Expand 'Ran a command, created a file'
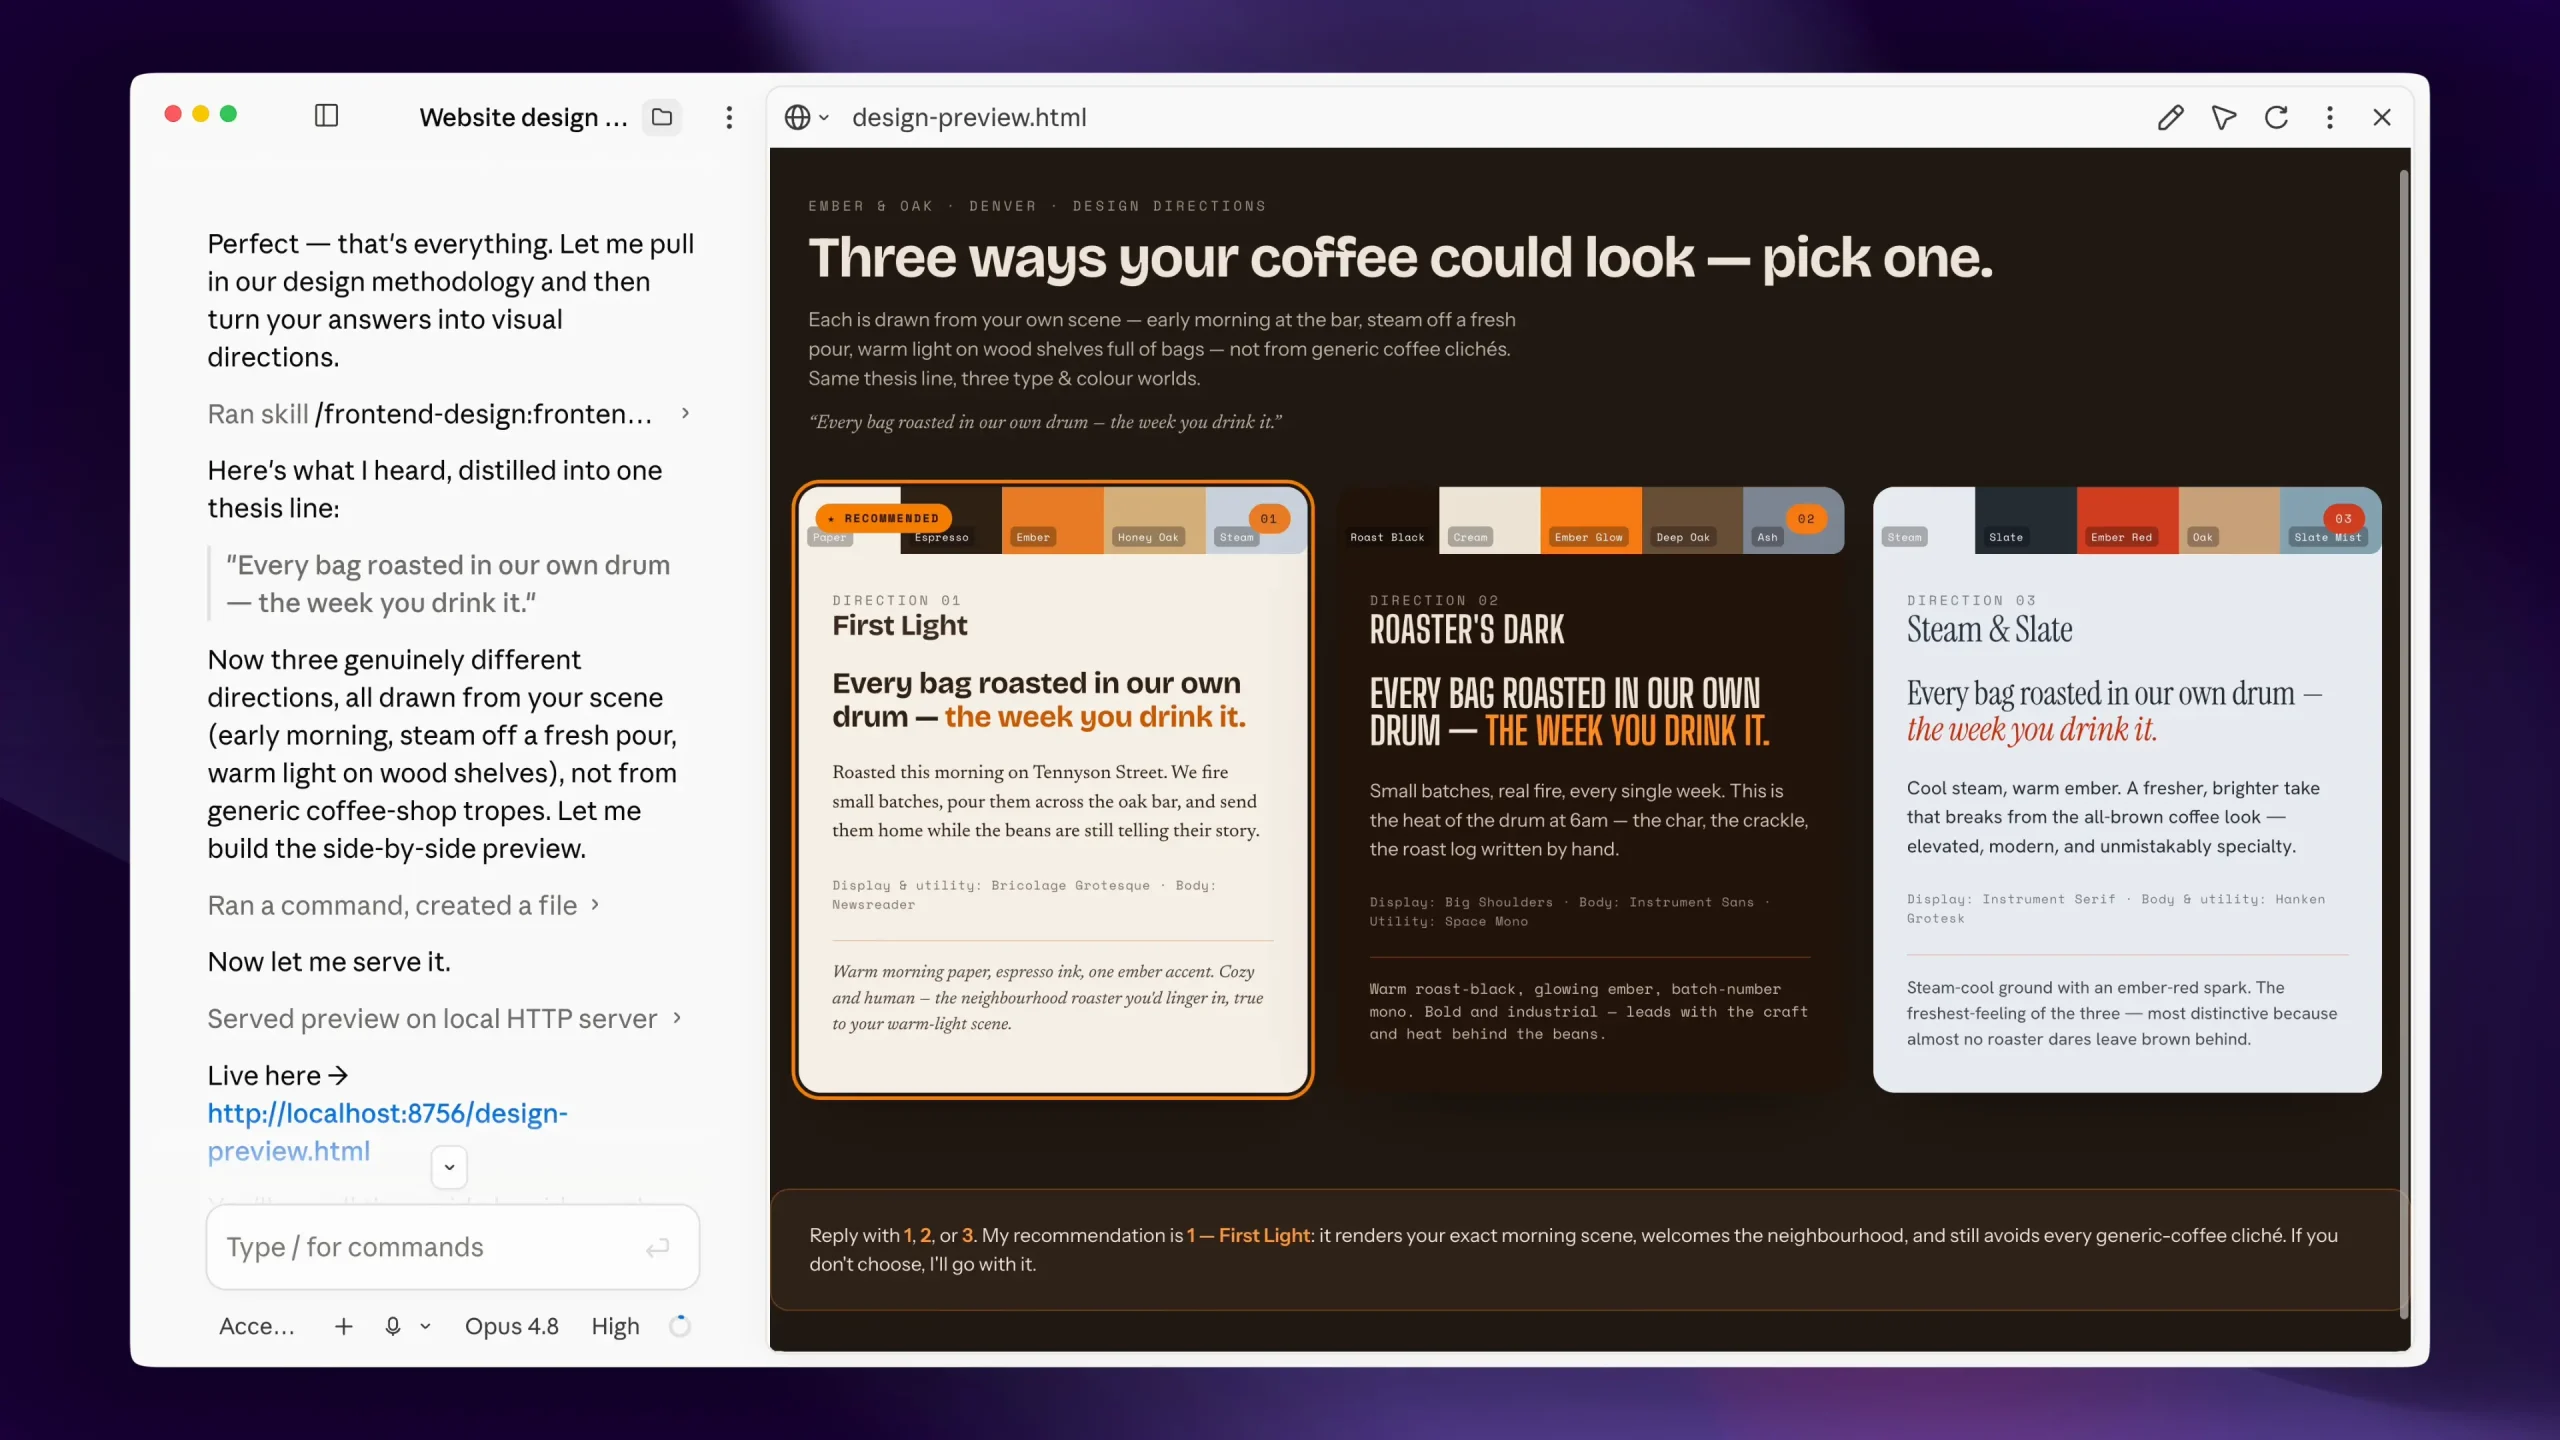Image resolution: width=2560 pixels, height=1440 pixels. (x=403, y=905)
